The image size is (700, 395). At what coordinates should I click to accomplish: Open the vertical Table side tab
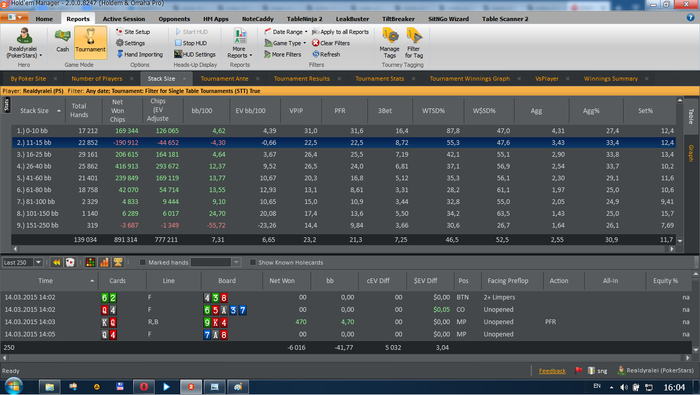(x=691, y=116)
